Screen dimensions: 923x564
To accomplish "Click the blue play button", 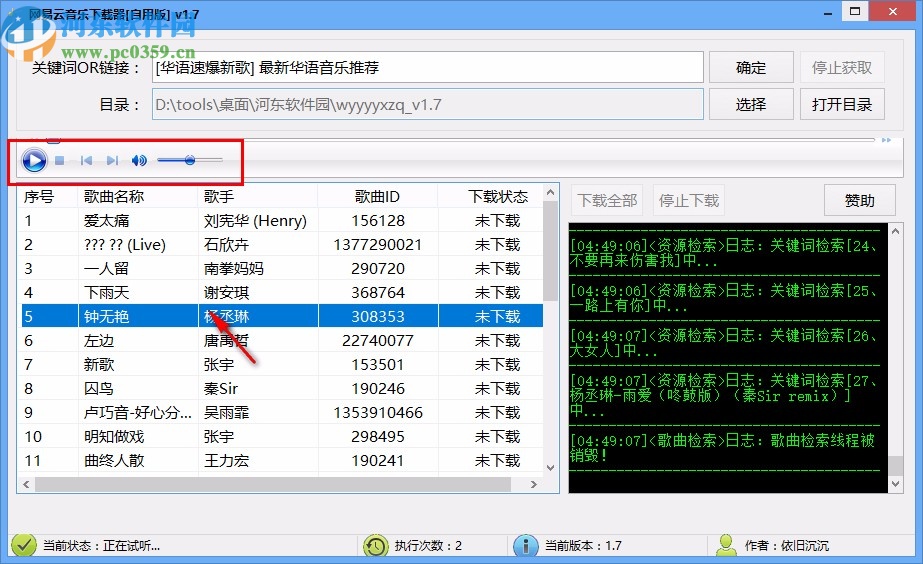I will pyautogui.click(x=34, y=160).
